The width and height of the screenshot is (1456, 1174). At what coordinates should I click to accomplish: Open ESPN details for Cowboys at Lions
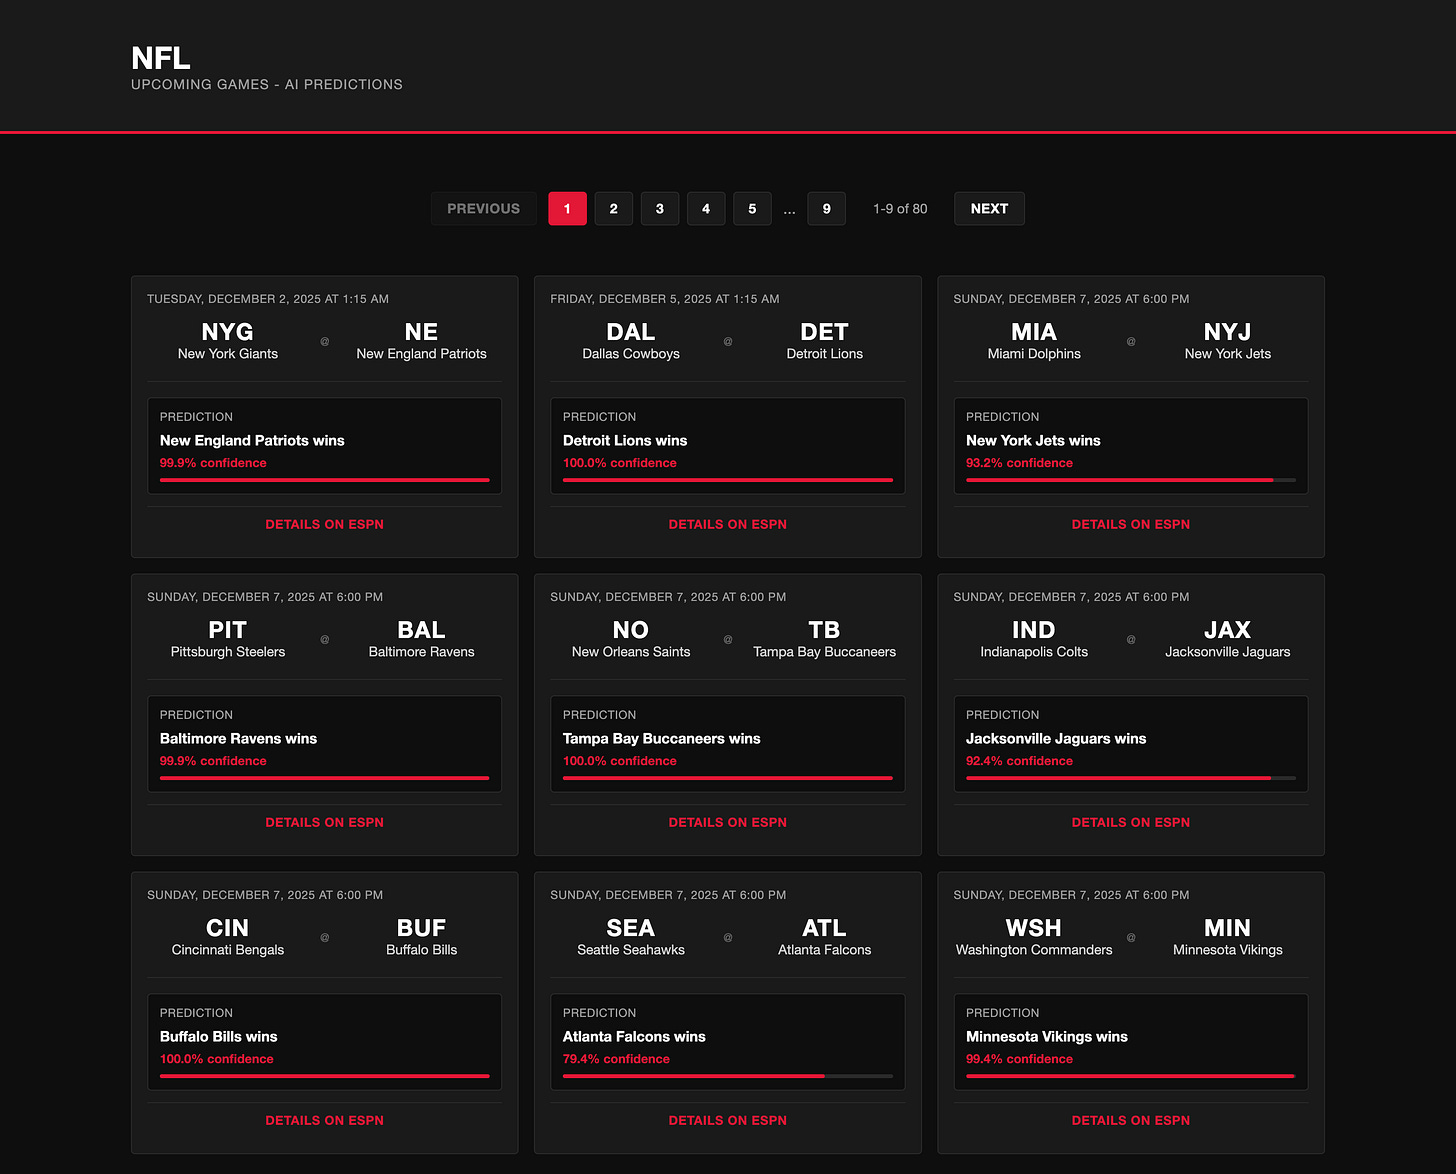click(x=727, y=524)
